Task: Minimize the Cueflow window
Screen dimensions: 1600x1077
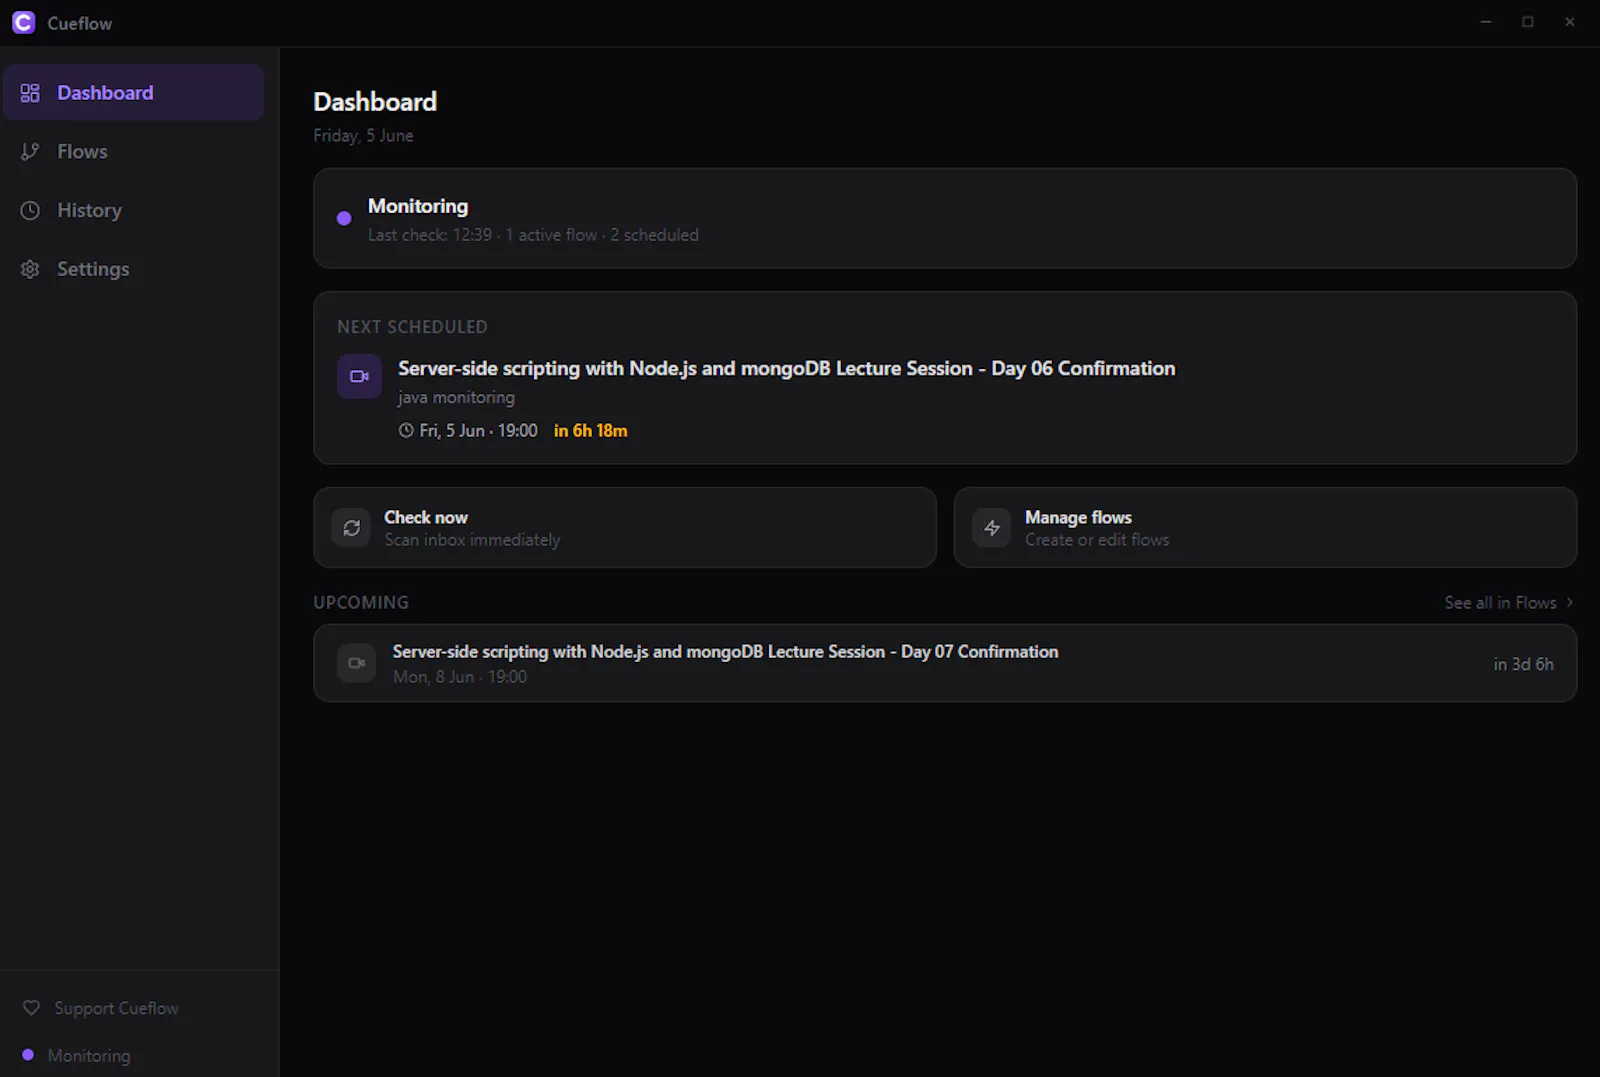Action: (1486, 22)
